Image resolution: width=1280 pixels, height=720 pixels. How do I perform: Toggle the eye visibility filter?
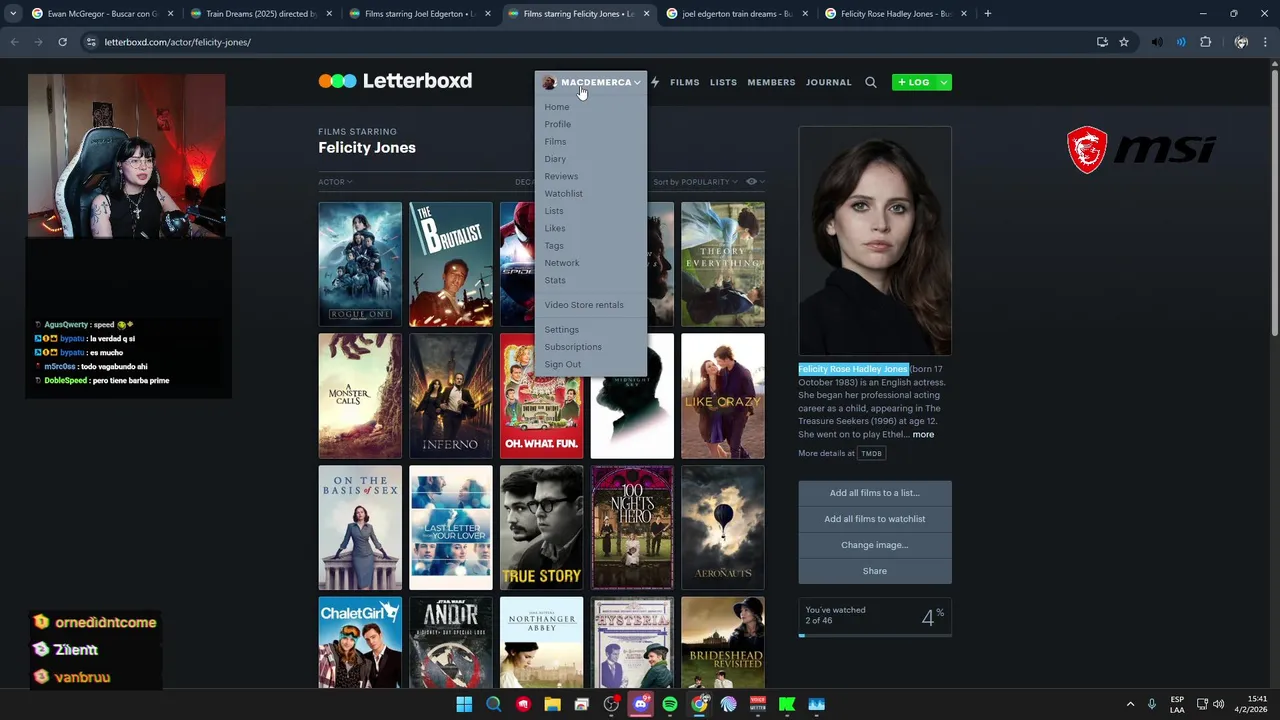[x=755, y=182]
